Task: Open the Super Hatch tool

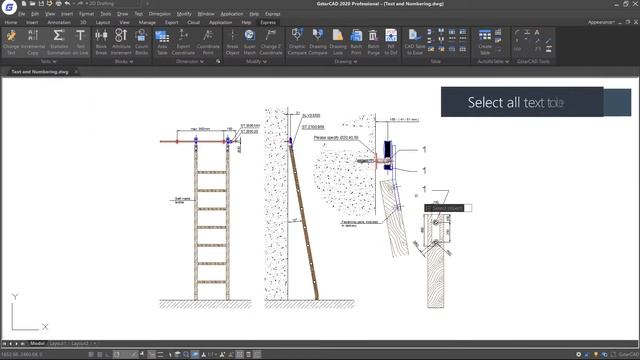Action: [x=250, y=42]
